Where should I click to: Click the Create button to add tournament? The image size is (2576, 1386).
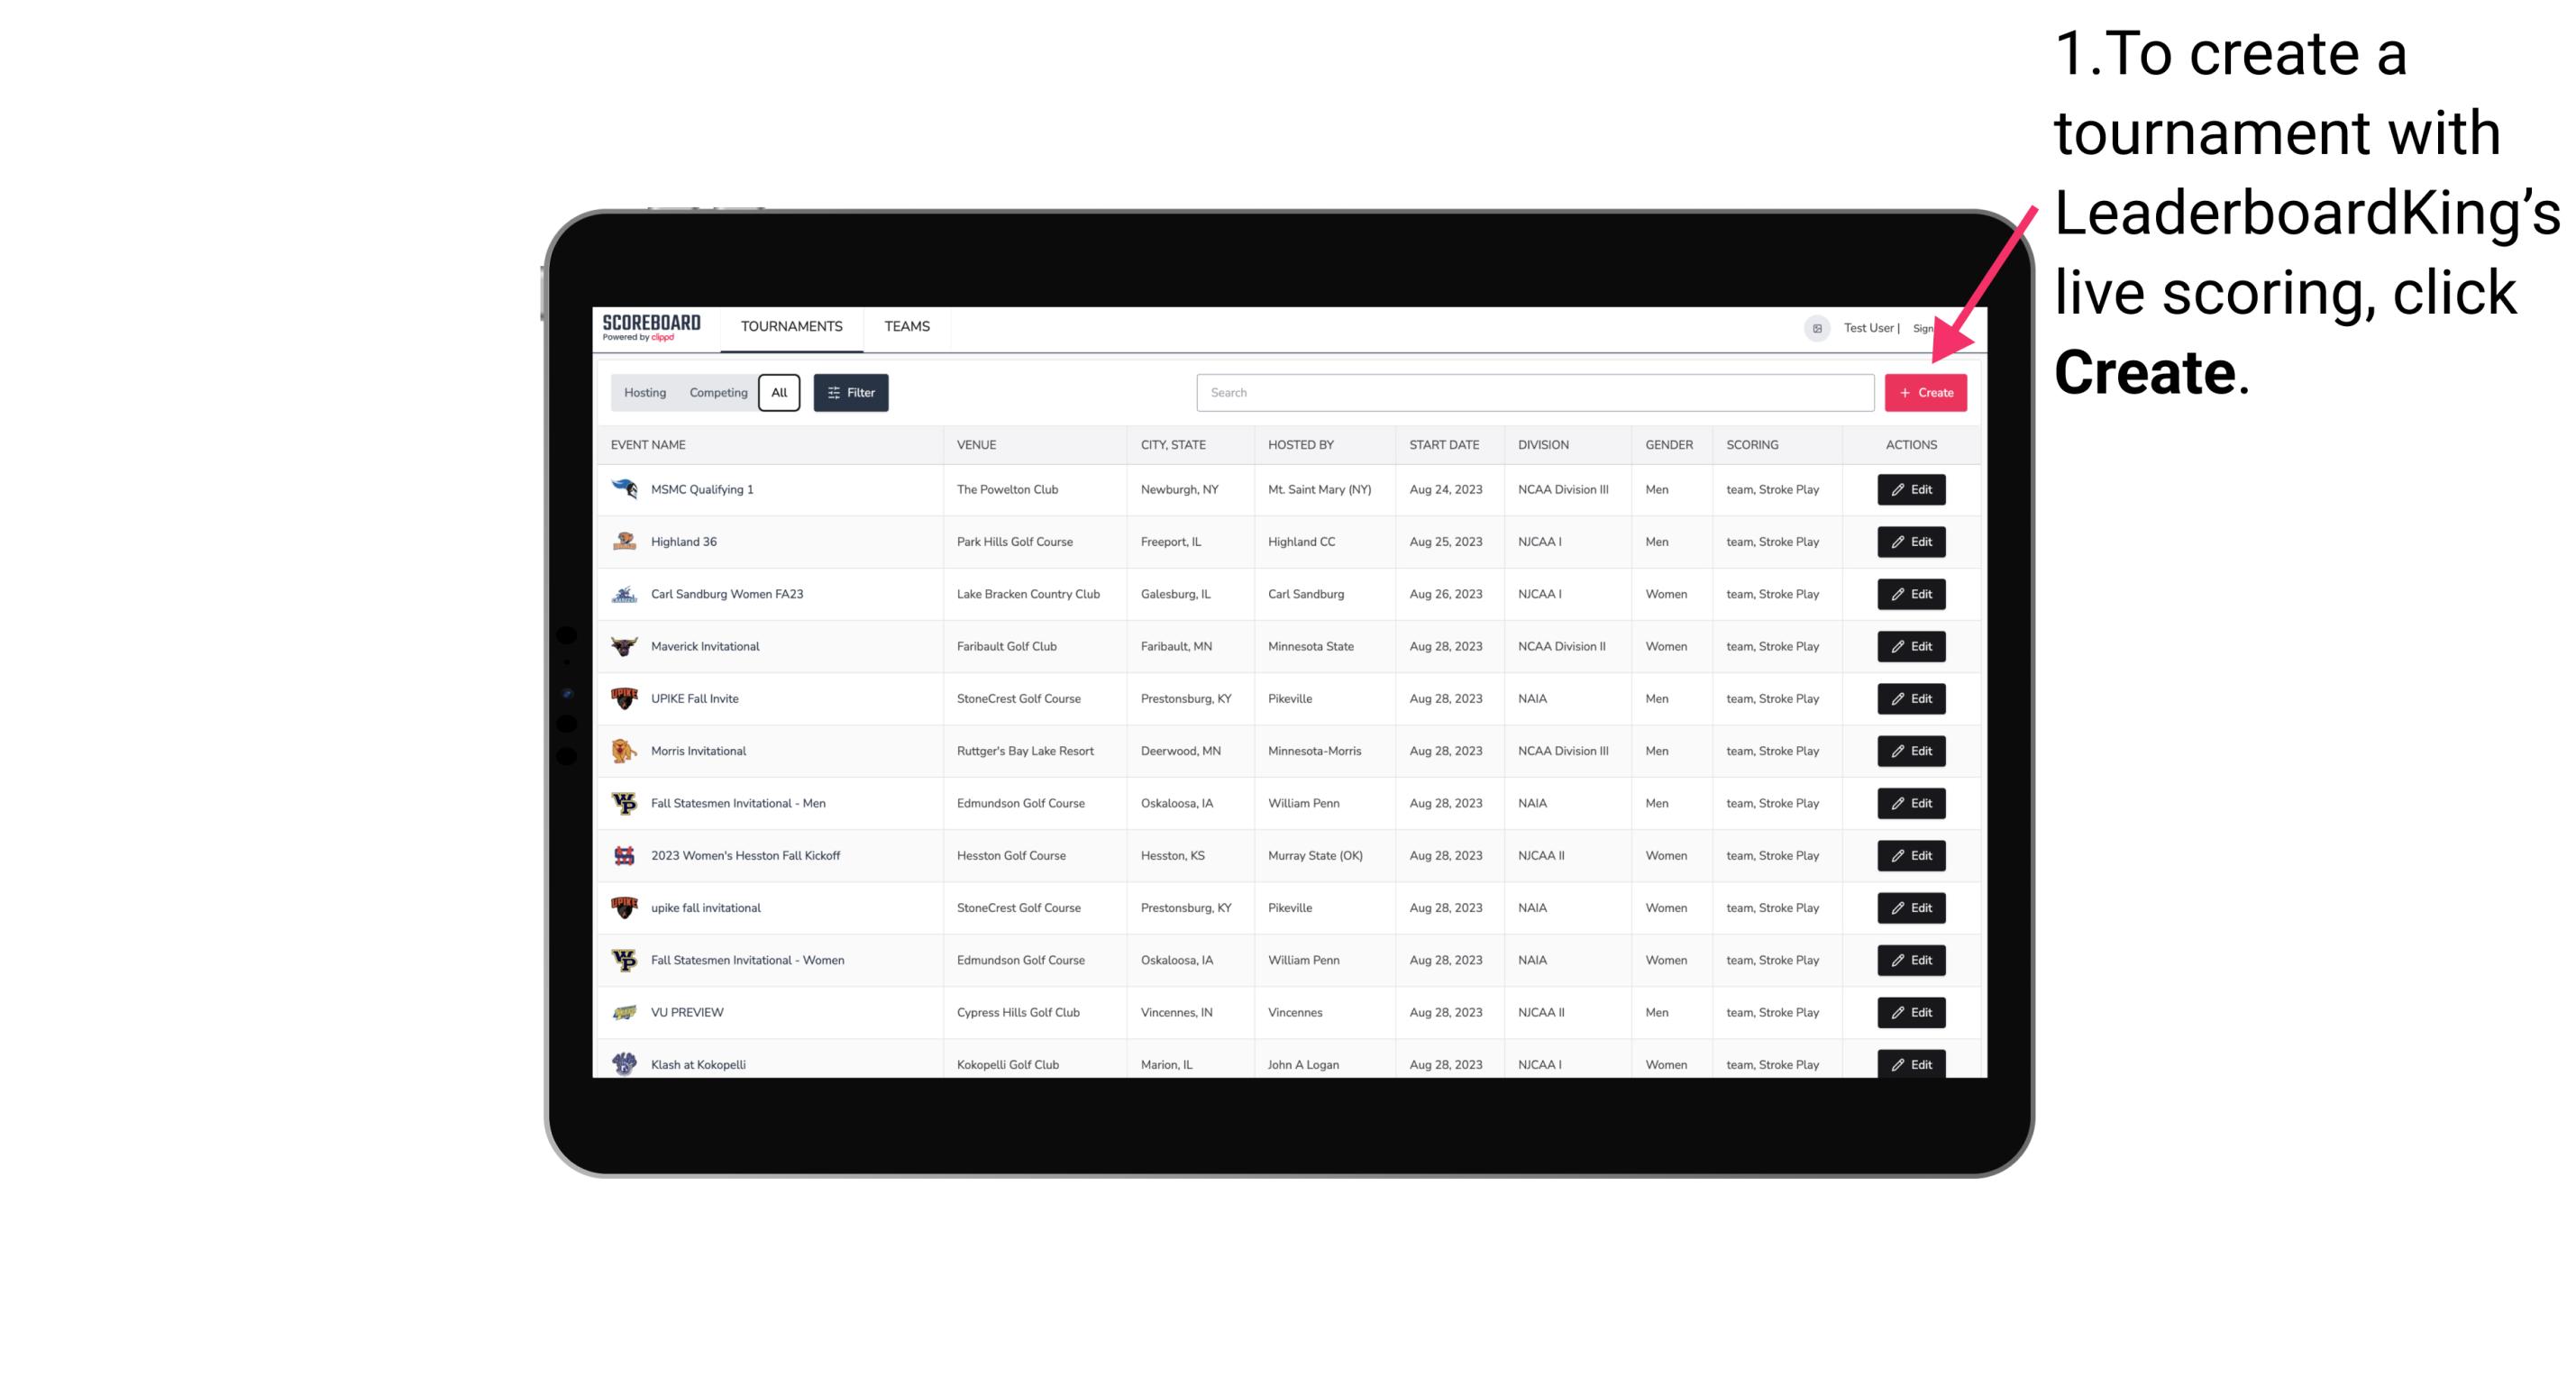(1924, 393)
